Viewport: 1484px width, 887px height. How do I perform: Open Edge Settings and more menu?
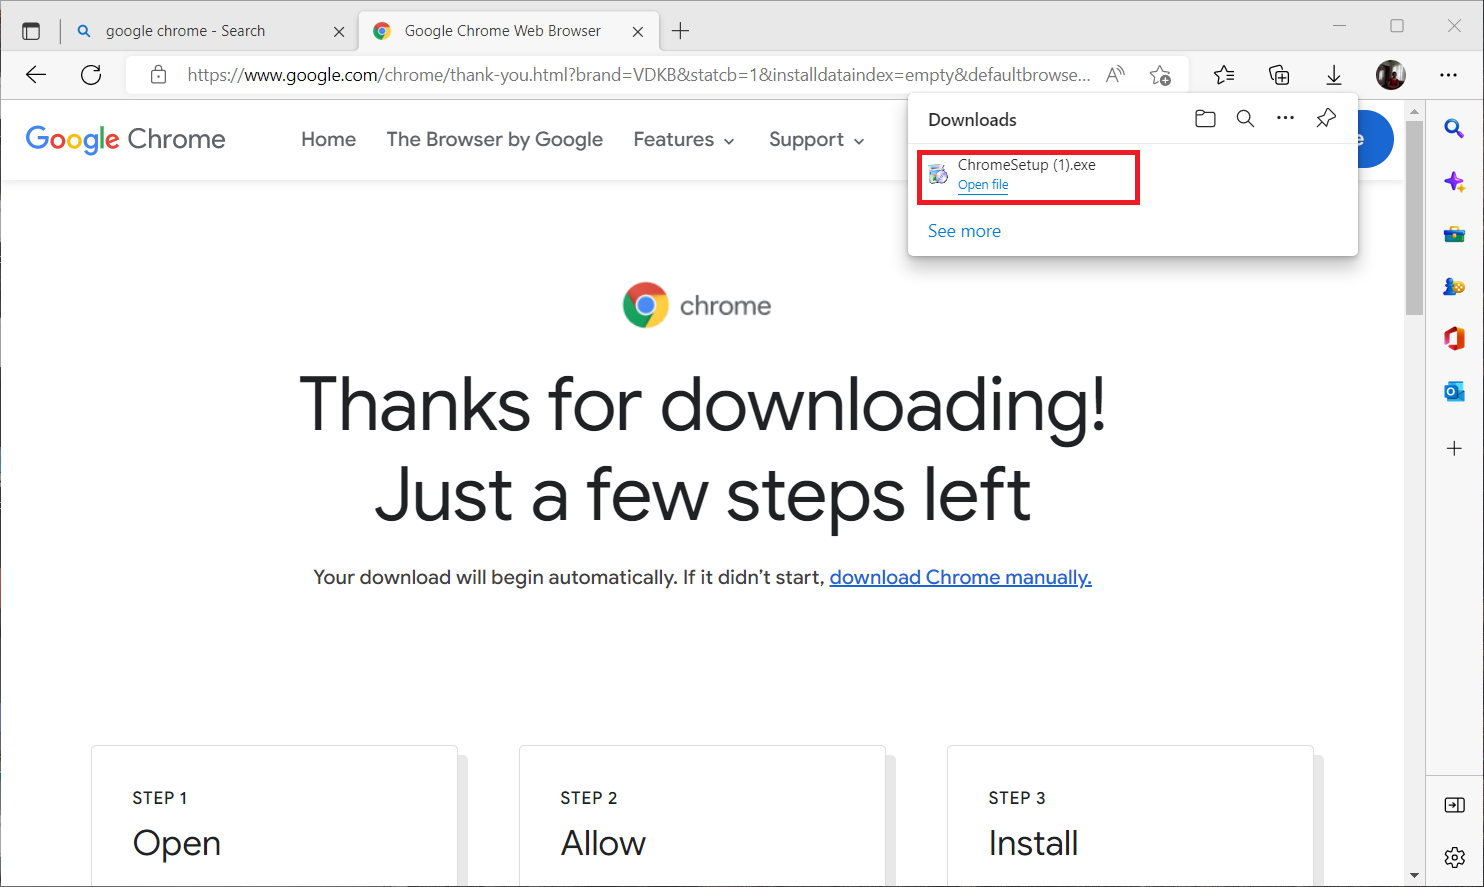pos(1448,75)
